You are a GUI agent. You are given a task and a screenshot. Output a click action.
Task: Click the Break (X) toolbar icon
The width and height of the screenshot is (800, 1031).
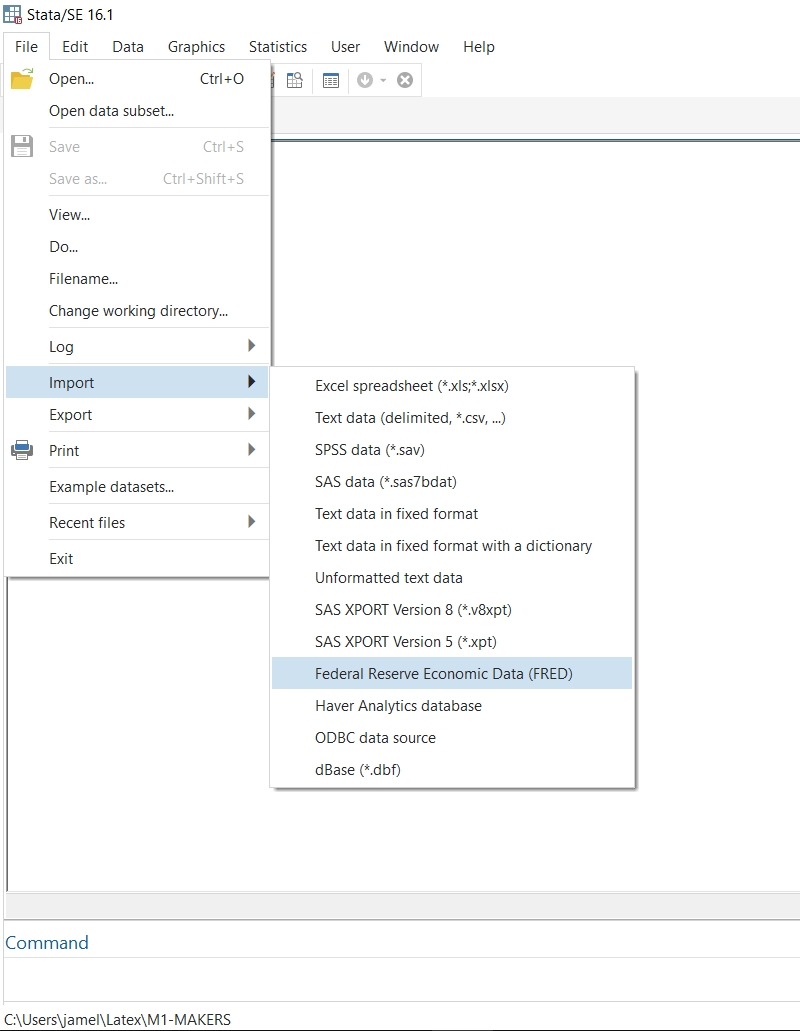click(x=405, y=80)
